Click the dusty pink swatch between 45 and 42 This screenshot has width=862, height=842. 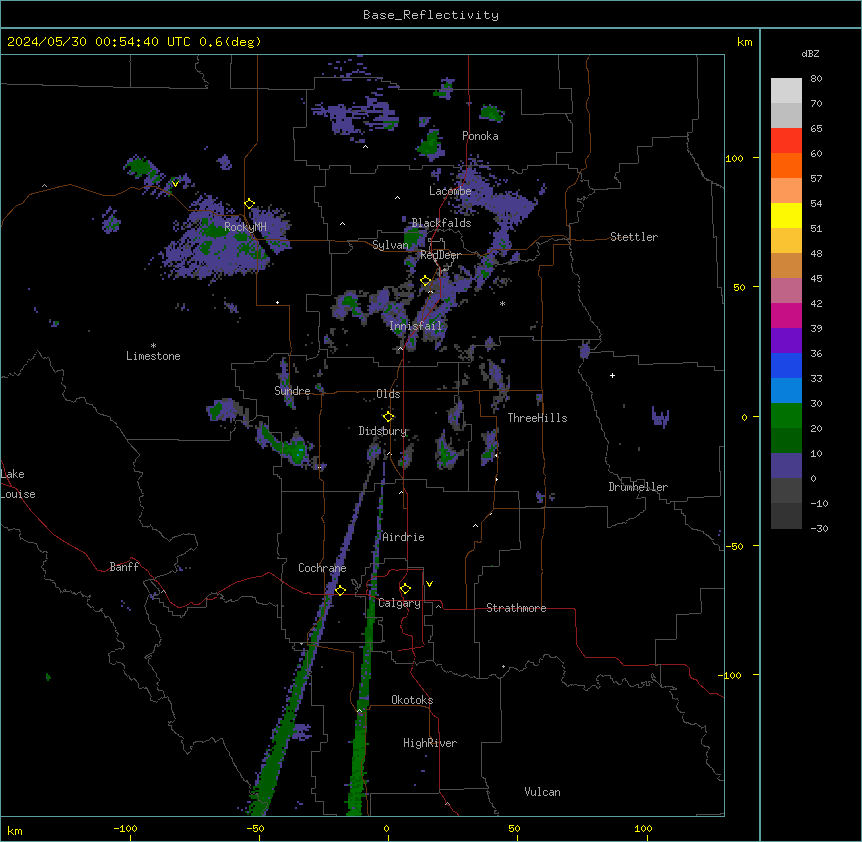(786, 291)
